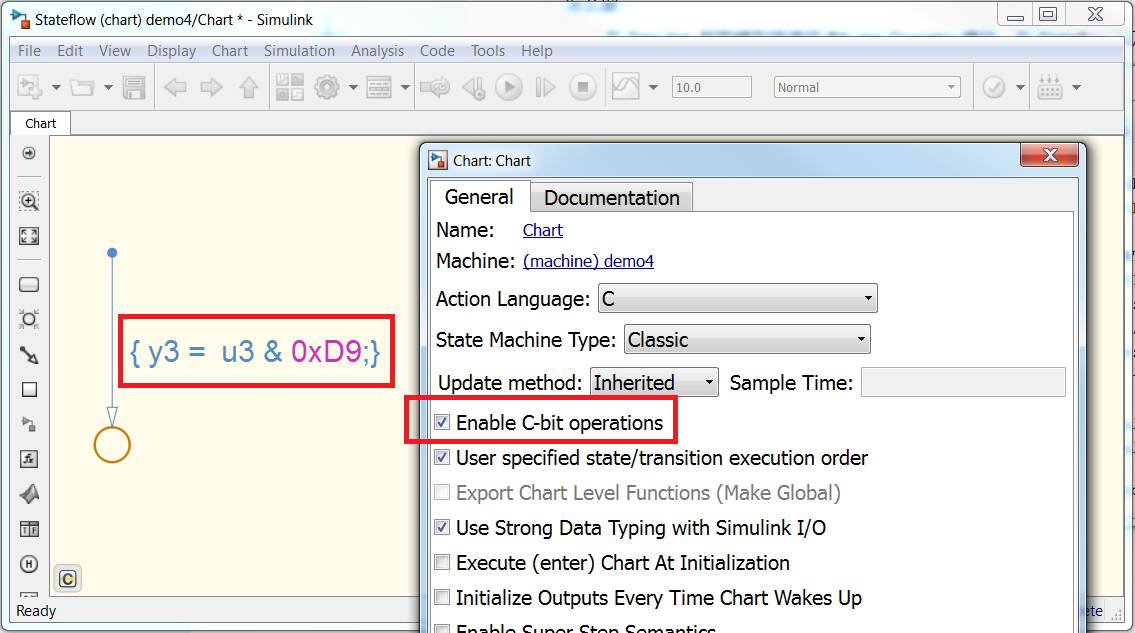Click the Model Advisor checkmark icon
1135x633 pixels.
[994, 88]
